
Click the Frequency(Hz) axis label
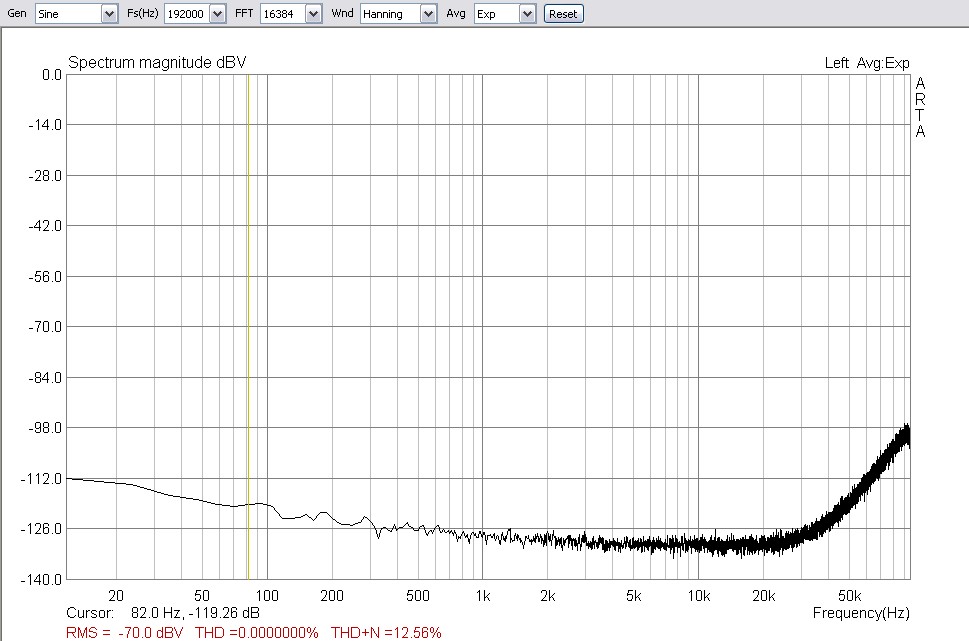861,613
